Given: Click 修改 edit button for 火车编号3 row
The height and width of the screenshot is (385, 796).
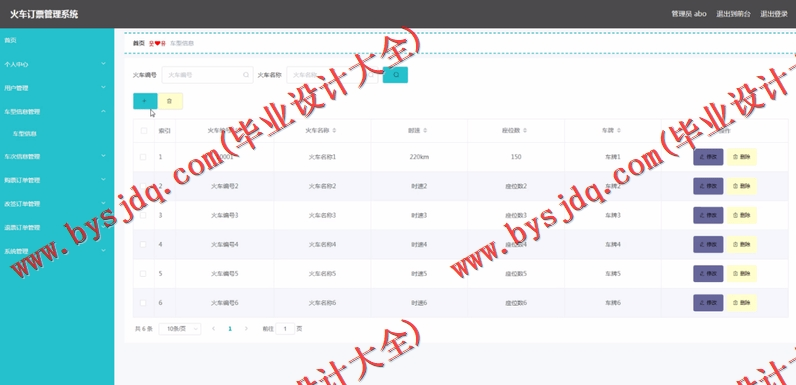Looking at the screenshot, I should (708, 215).
